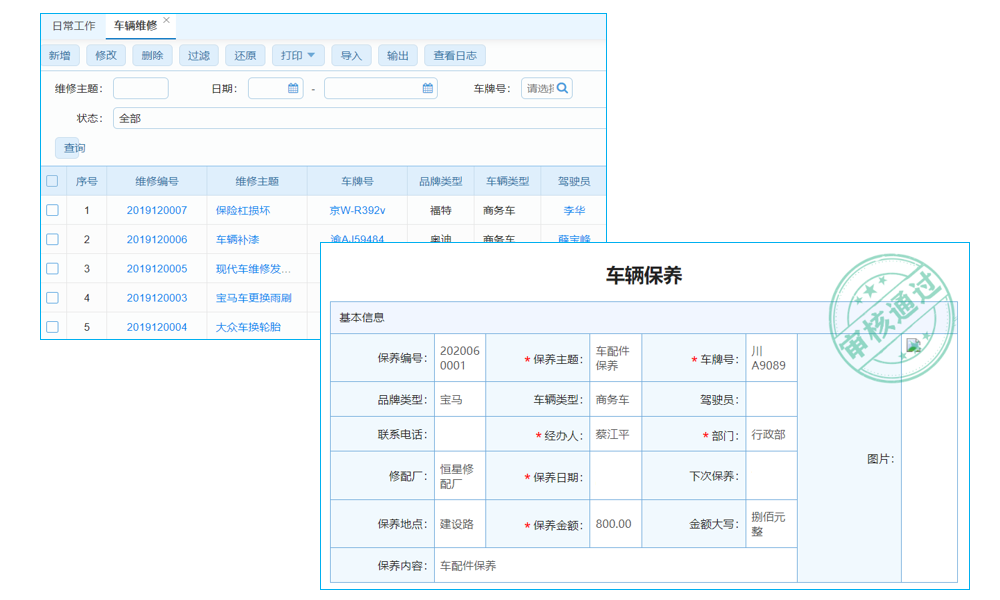
Task: Select the 删除 button on the toolbar
Action: [151, 55]
